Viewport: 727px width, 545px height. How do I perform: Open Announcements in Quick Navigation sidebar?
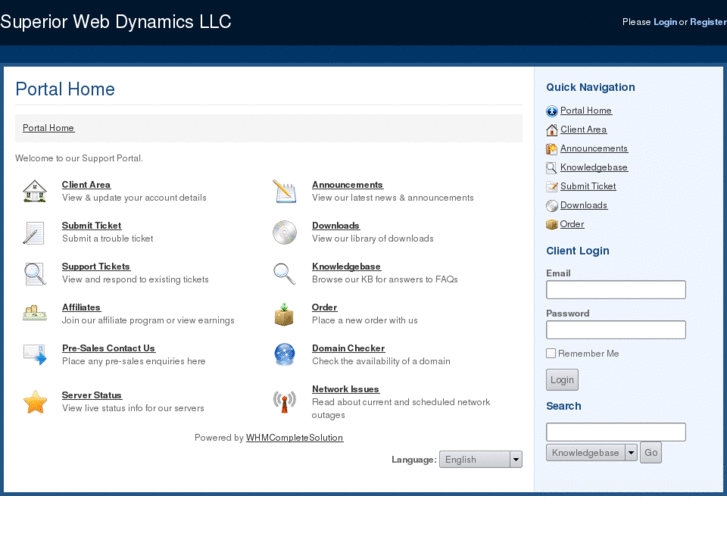[x=593, y=149]
